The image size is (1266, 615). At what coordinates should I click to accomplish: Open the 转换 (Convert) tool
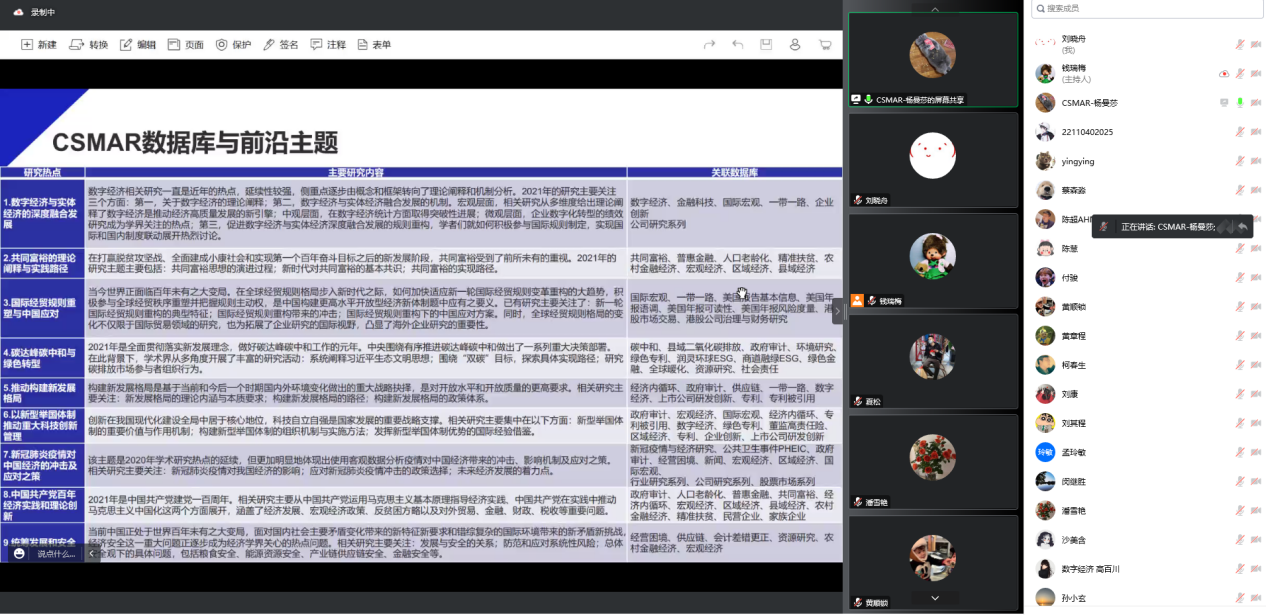pyautogui.click(x=89, y=45)
